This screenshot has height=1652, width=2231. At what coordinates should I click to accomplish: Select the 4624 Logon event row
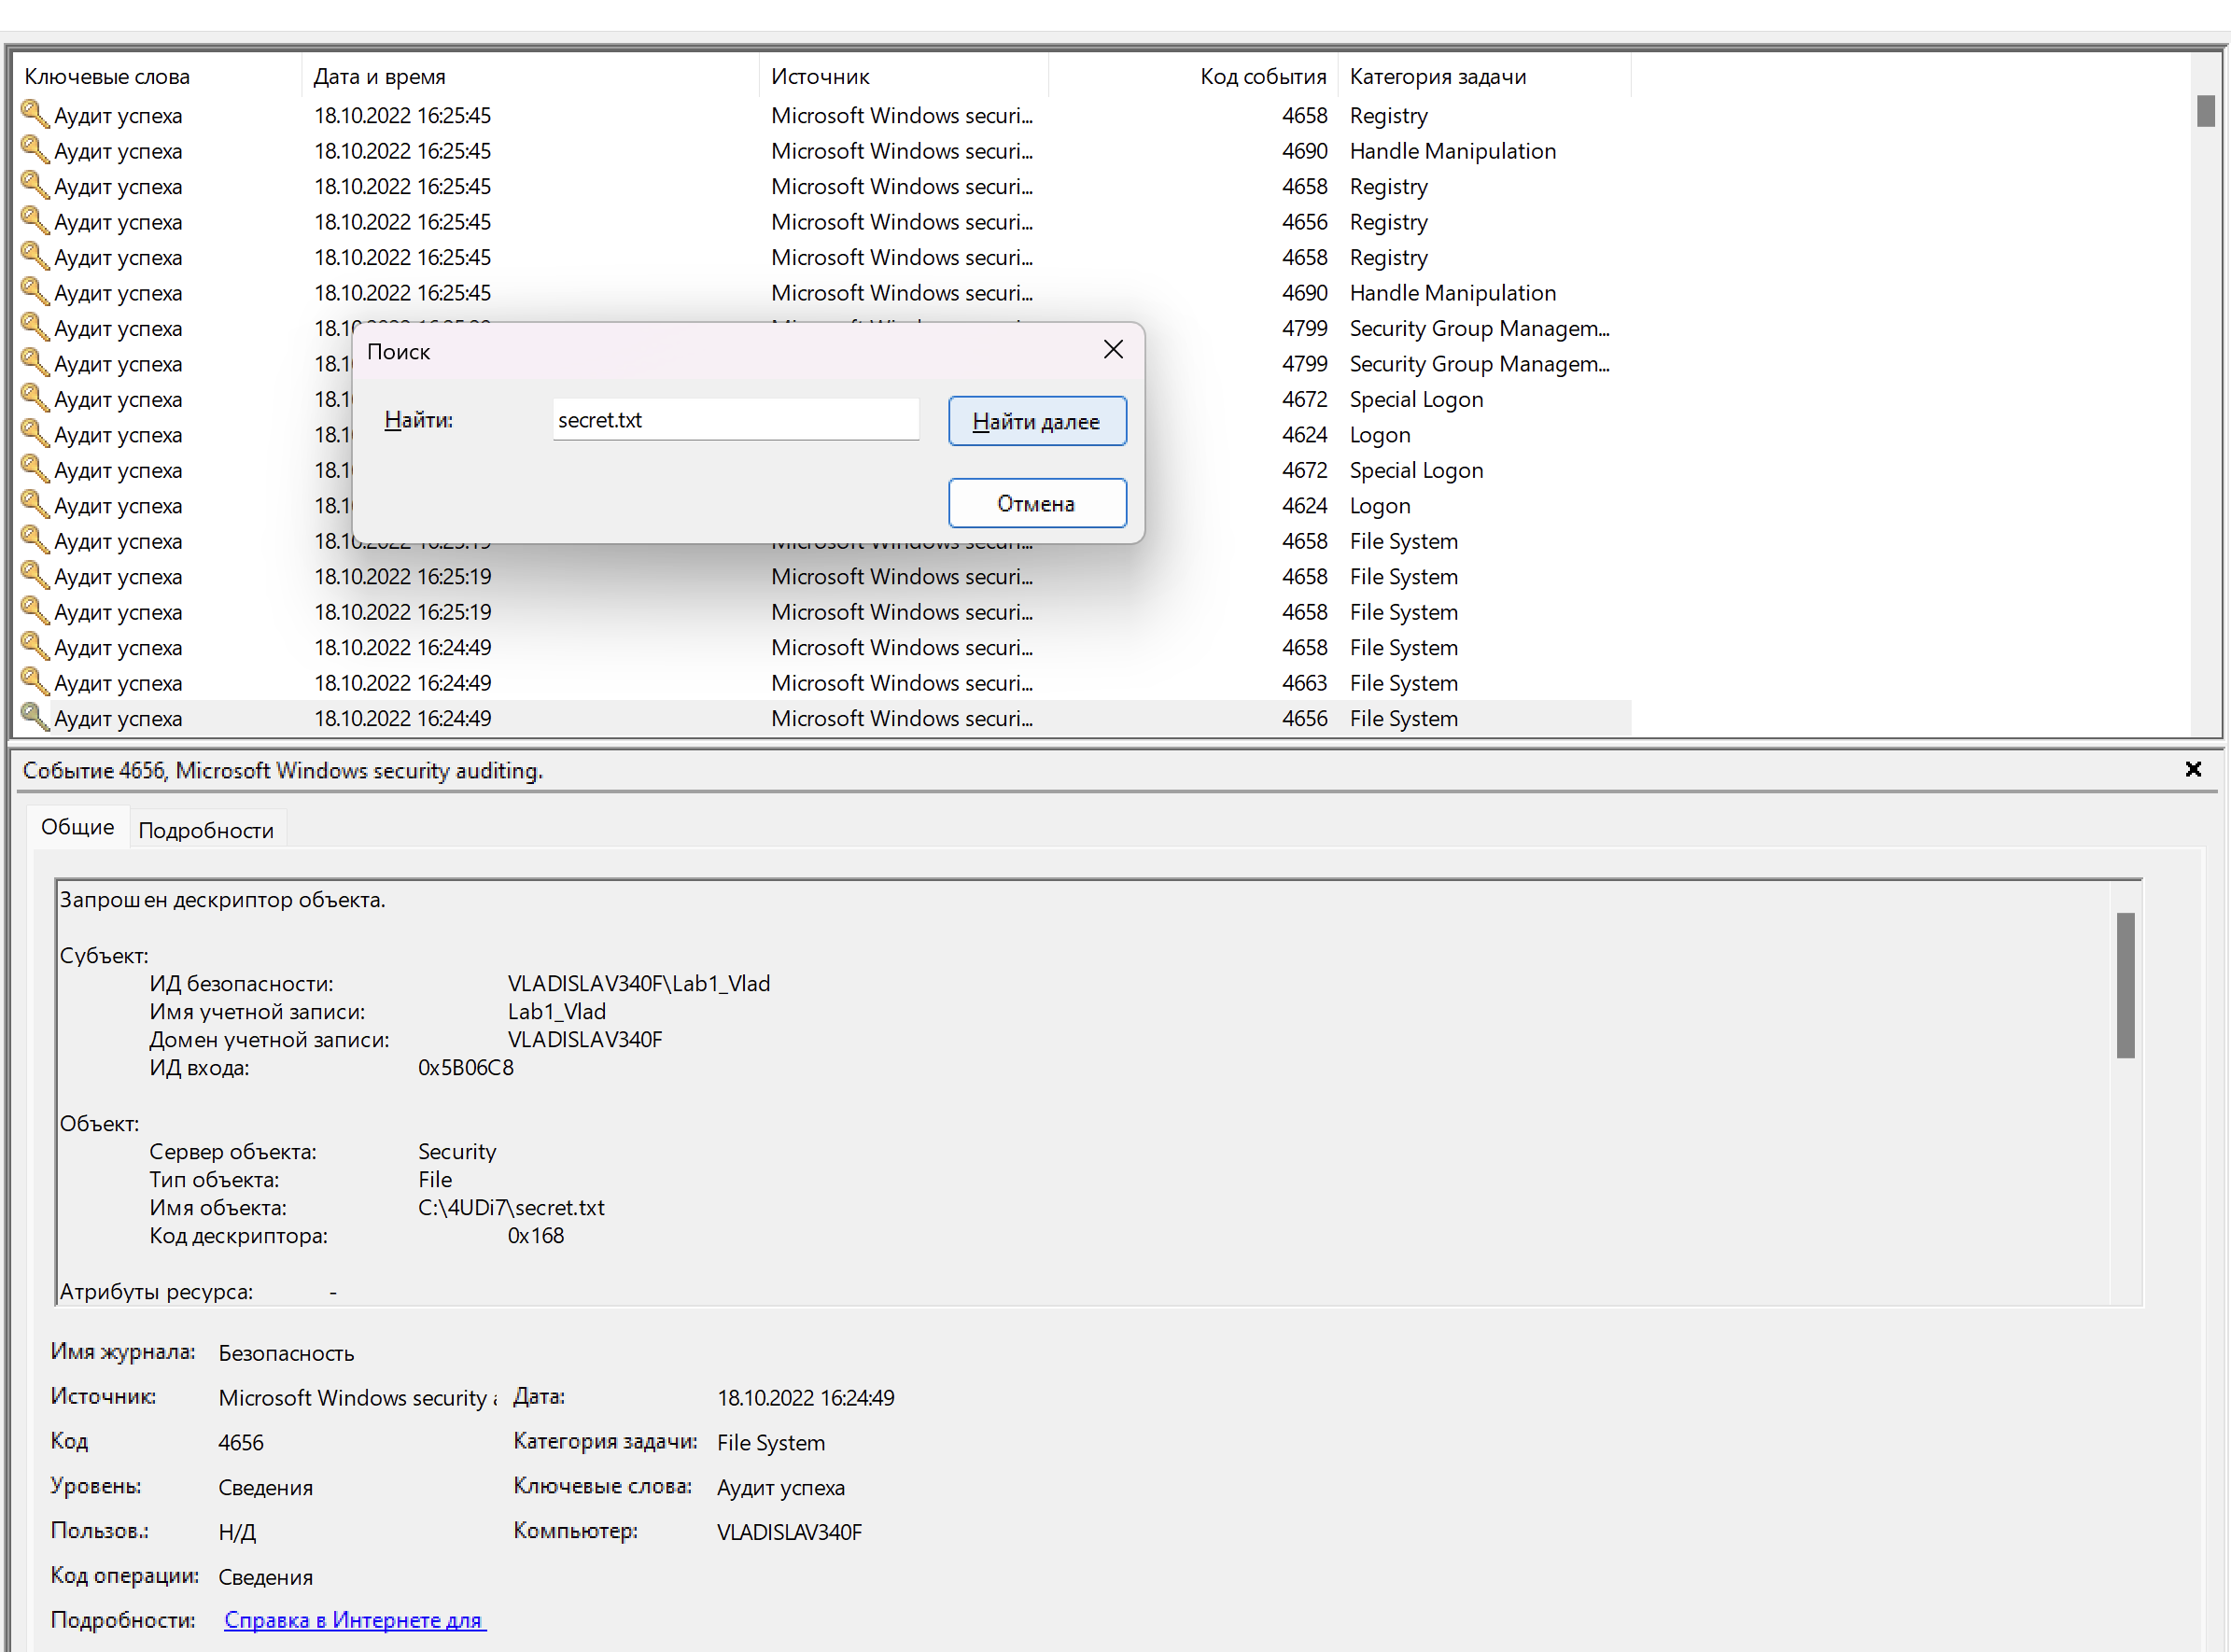pyautogui.click(x=1380, y=434)
